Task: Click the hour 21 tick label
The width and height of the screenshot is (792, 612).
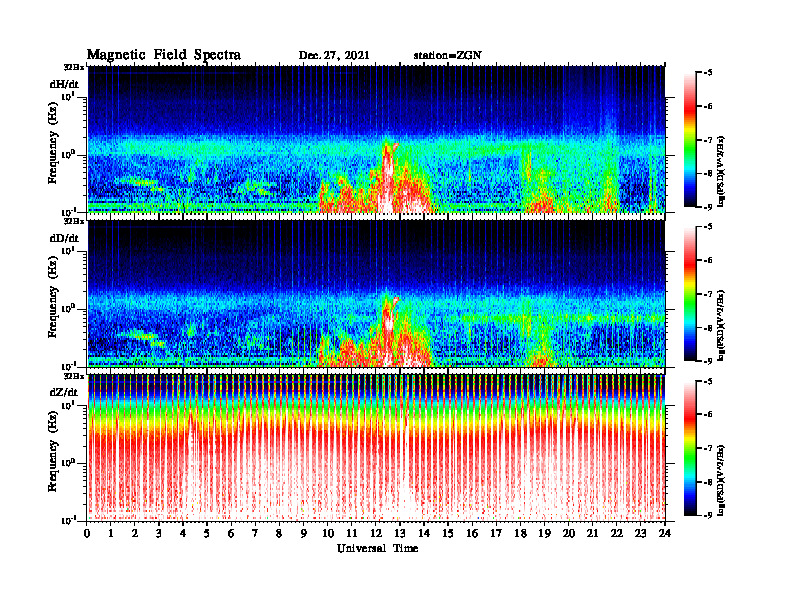Action: tap(592, 533)
